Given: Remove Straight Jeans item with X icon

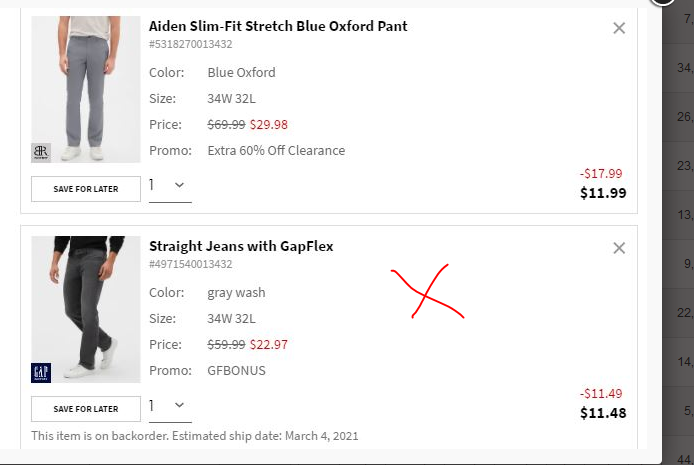Looking at the screenshot, I should point(619,248).
